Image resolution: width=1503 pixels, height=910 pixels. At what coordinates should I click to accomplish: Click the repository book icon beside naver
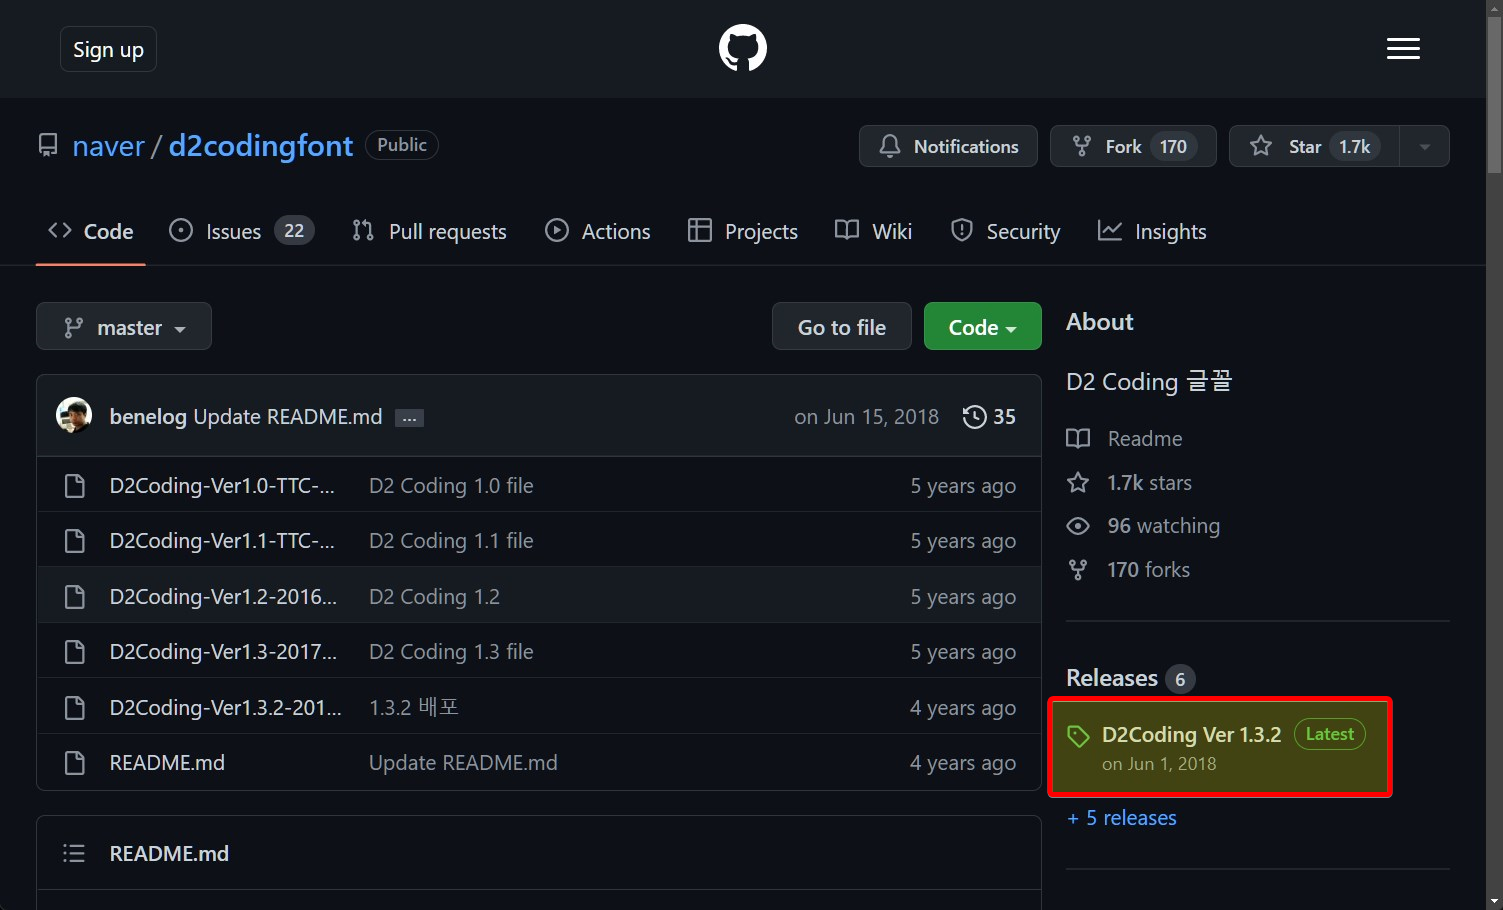(48, 146)
